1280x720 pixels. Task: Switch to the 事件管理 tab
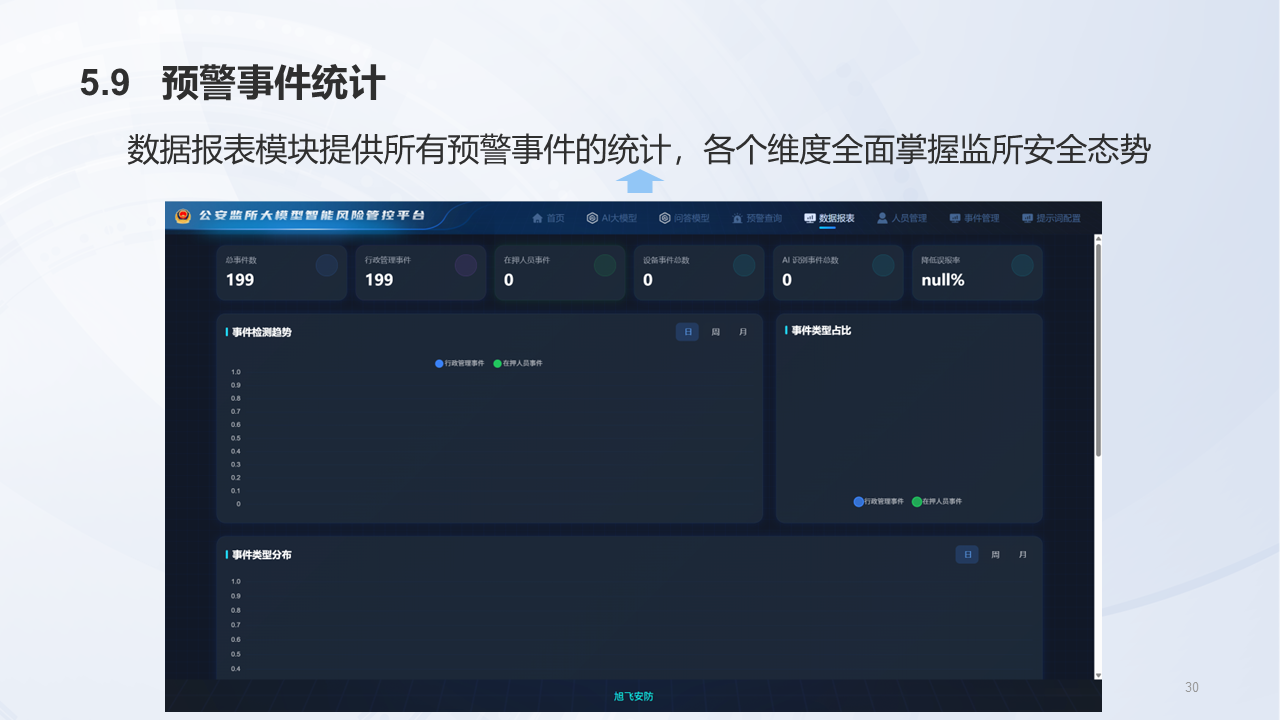coord(974,218)
